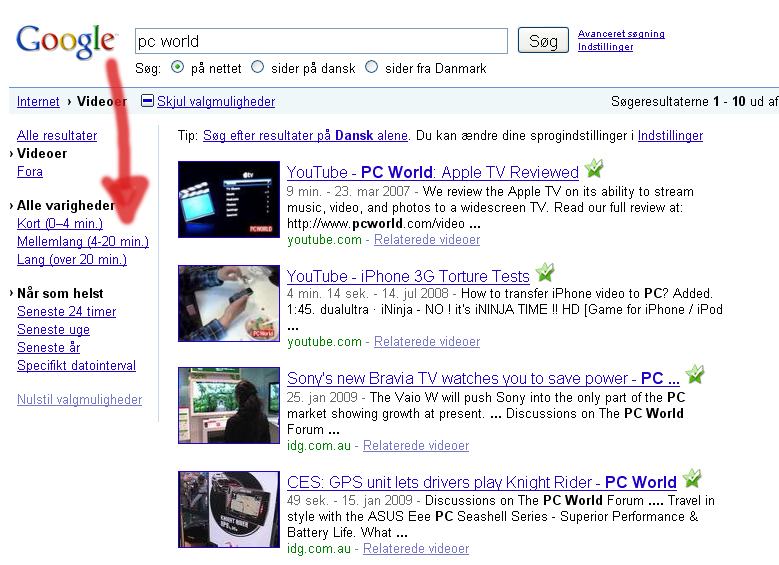Click star icon beside Apple TV Reviewed result
Viewport: 779px width, 565px height.
(x=594, y=169)
